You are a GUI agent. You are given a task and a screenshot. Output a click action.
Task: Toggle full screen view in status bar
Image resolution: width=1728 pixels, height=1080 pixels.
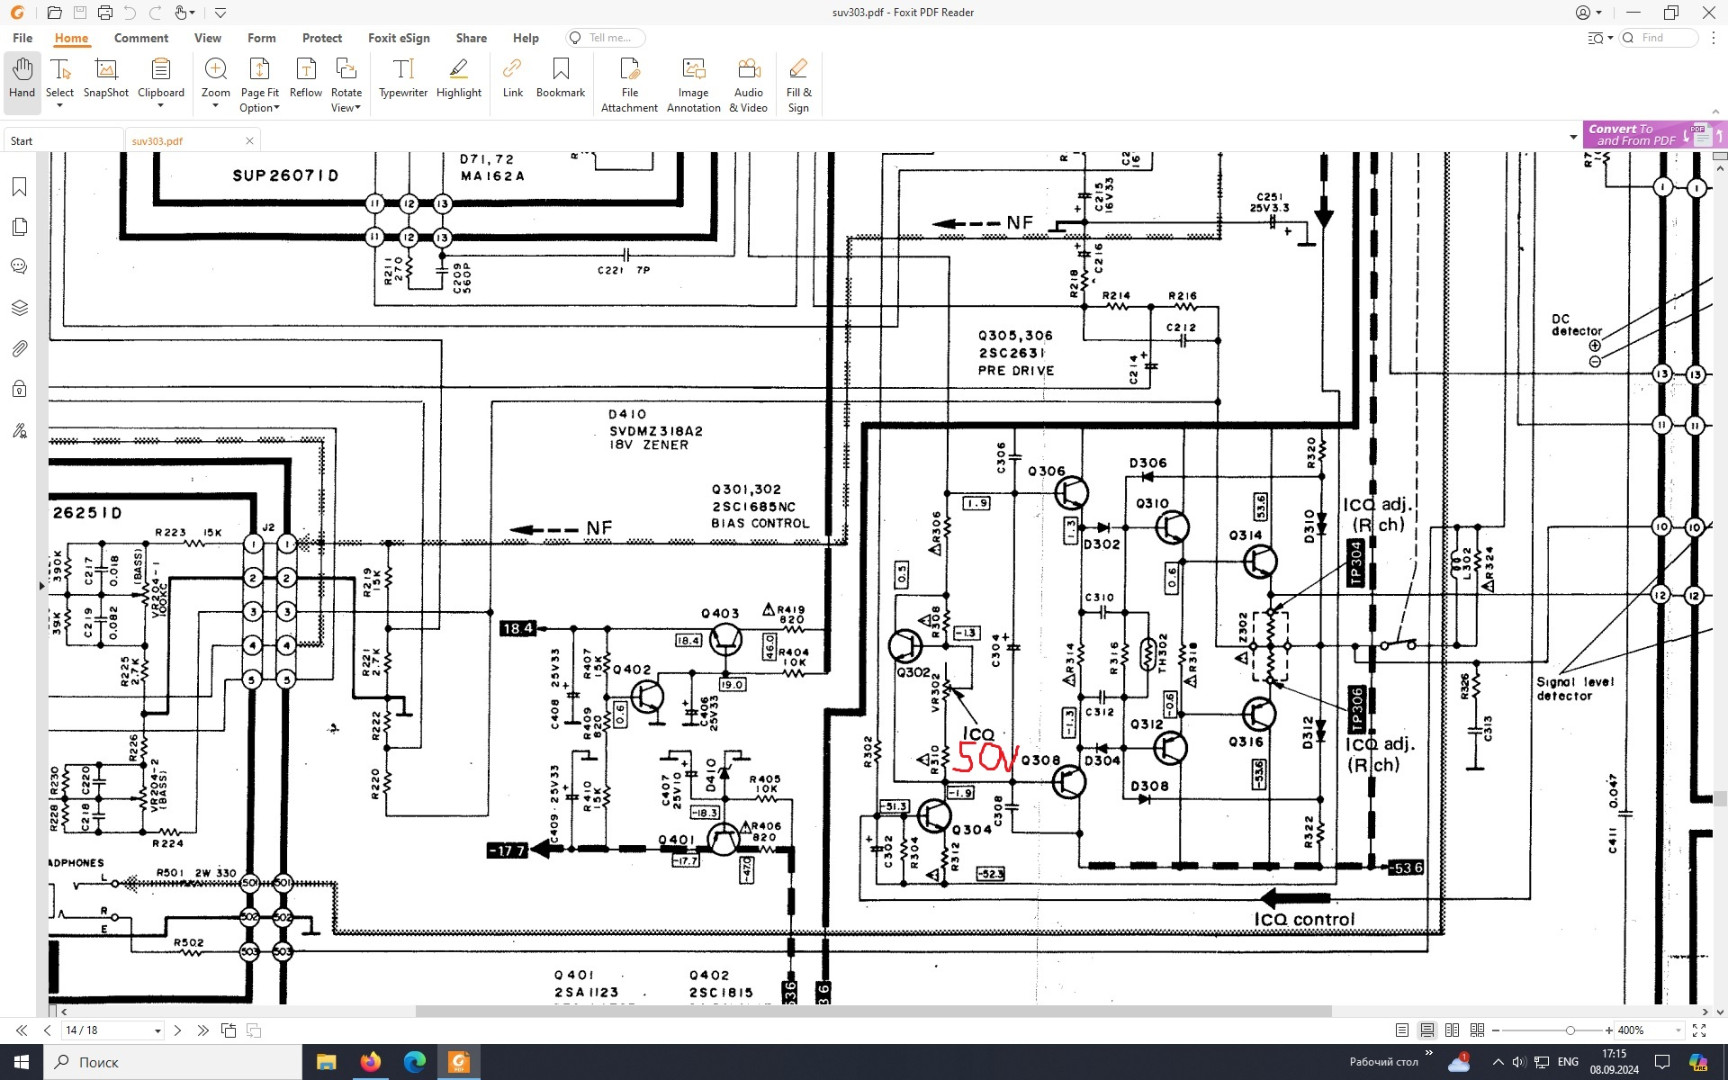pyautogui.click(x=1699, y=1030)
